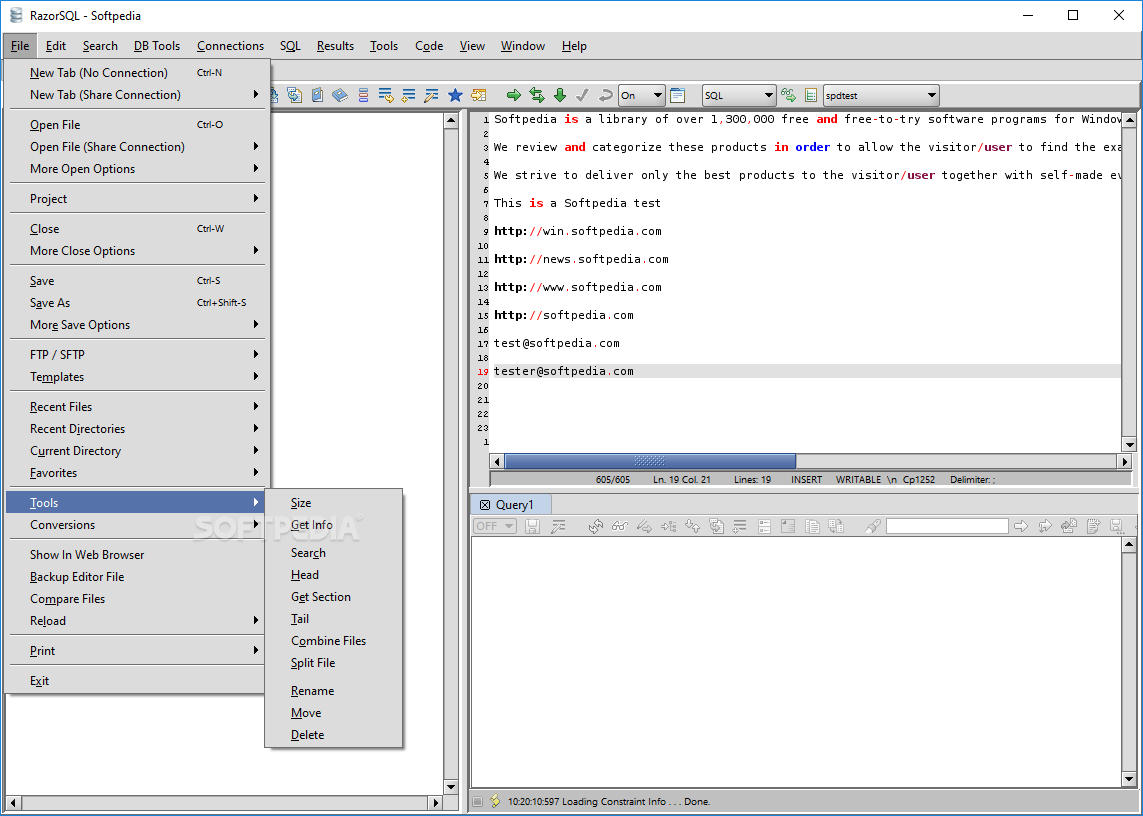
Task: Click the green connect arrows icon before spdtest
Action: pos(788,96)
